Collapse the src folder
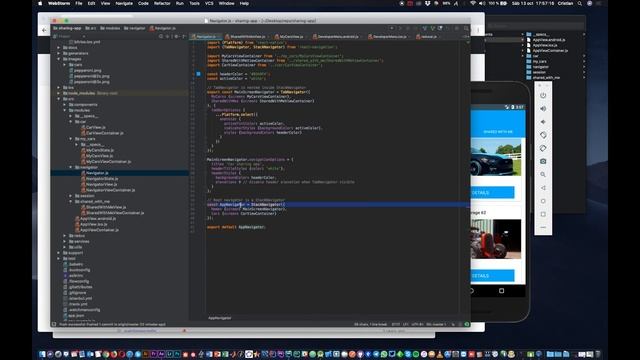The width and height of the screenshot is (640, 360). click(59, 99)
